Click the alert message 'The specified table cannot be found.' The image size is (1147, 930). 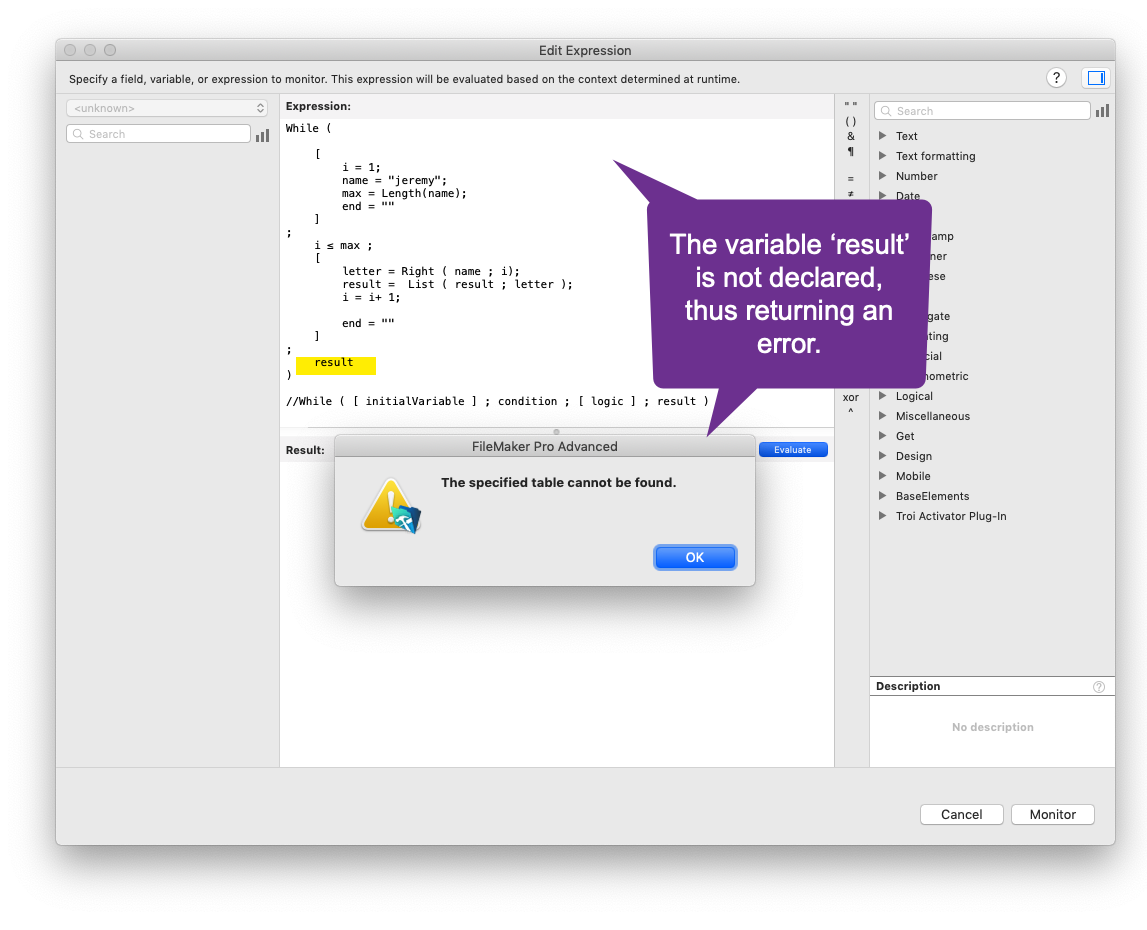coord(559,483)
